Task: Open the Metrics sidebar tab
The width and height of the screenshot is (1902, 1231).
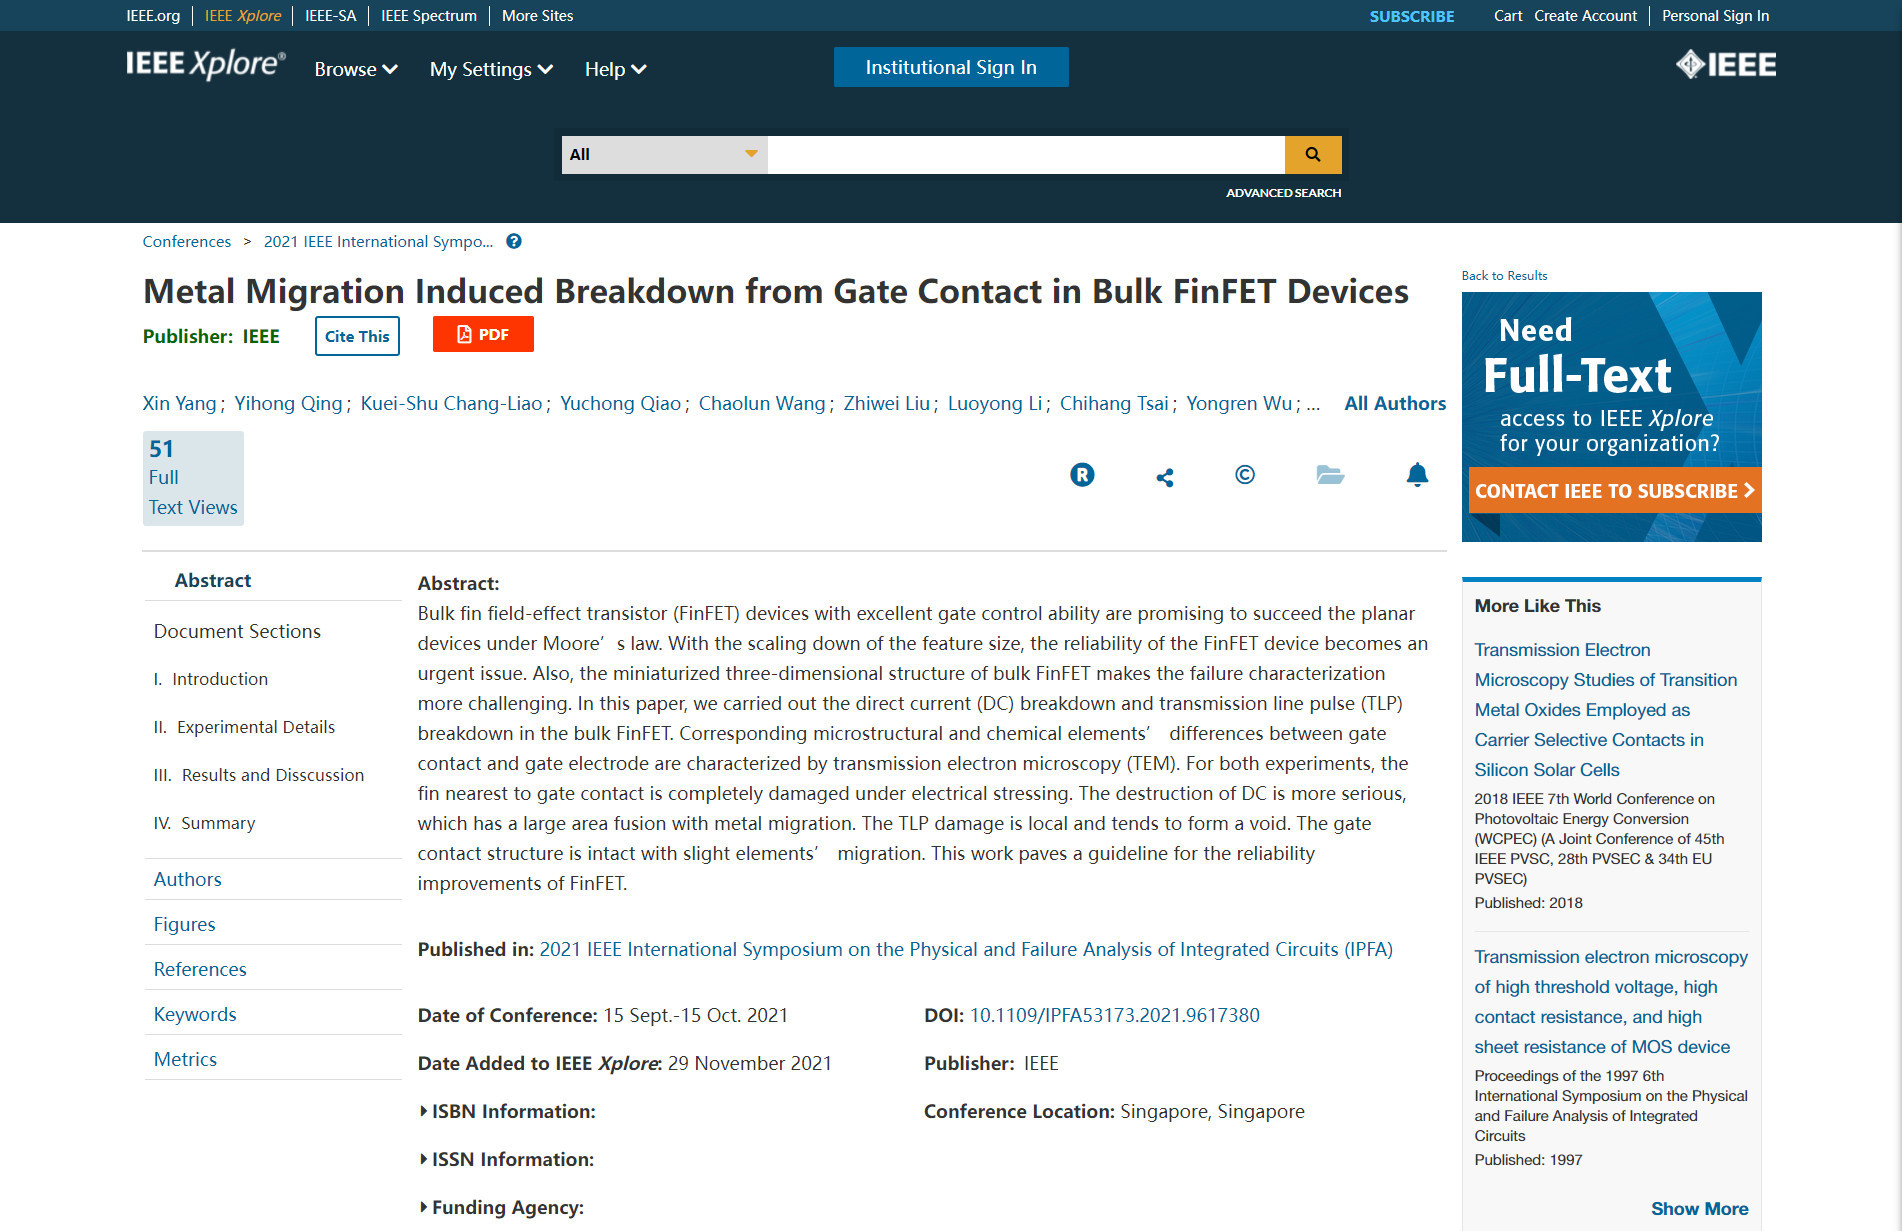Action: 185,1059
